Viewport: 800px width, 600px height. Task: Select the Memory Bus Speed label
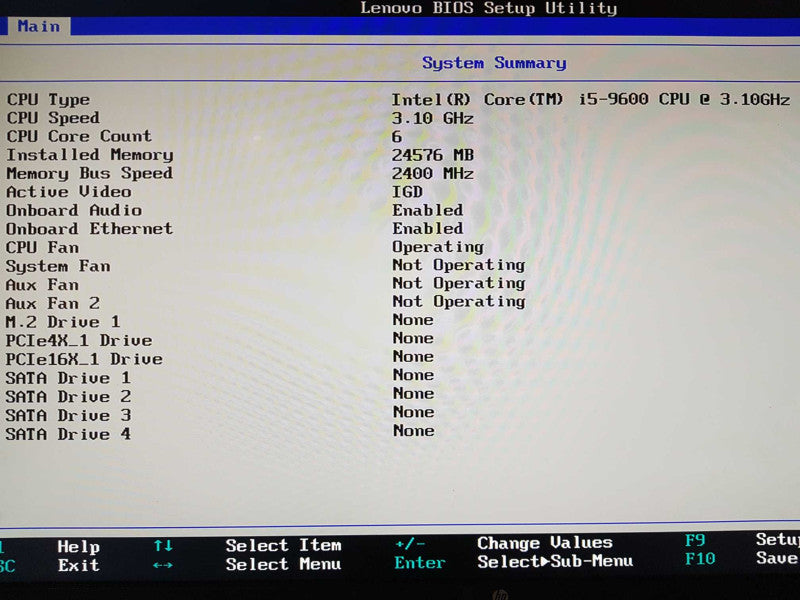[89, 173]
